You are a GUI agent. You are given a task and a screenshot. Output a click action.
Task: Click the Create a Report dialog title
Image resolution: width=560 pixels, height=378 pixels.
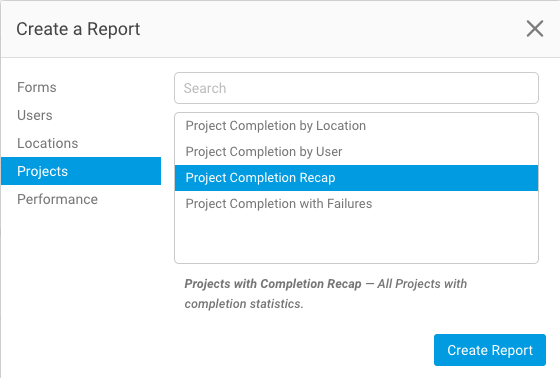78,29
